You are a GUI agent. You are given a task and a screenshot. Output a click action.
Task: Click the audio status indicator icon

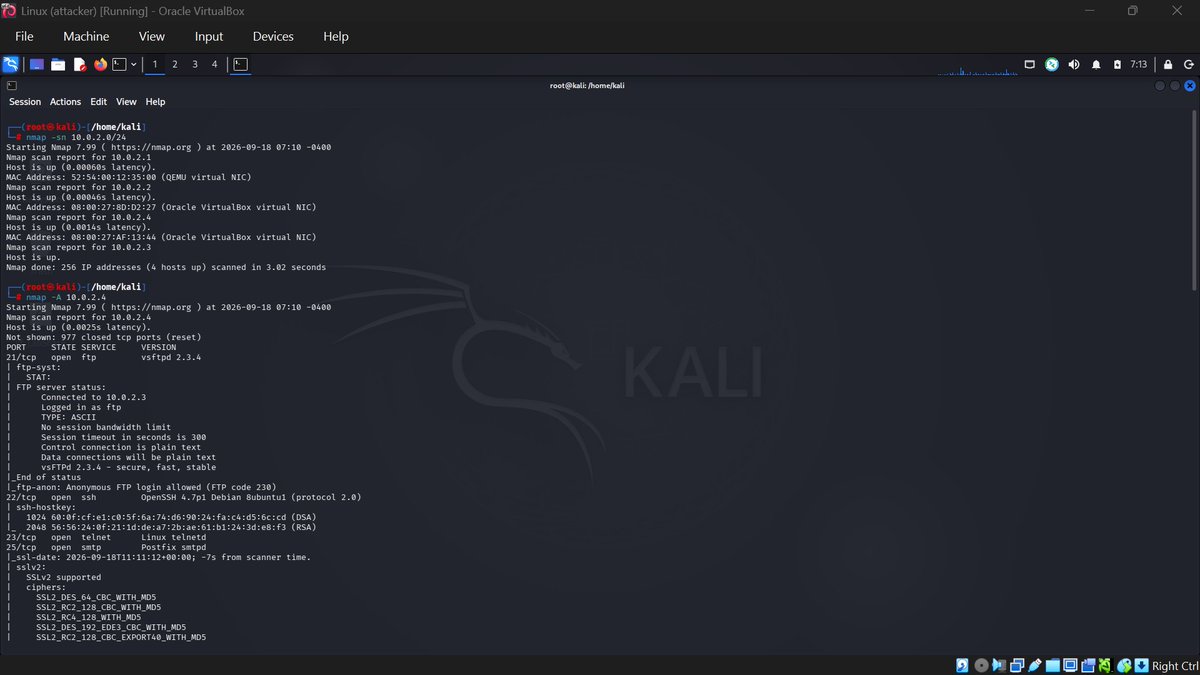(x=999, y=666)
